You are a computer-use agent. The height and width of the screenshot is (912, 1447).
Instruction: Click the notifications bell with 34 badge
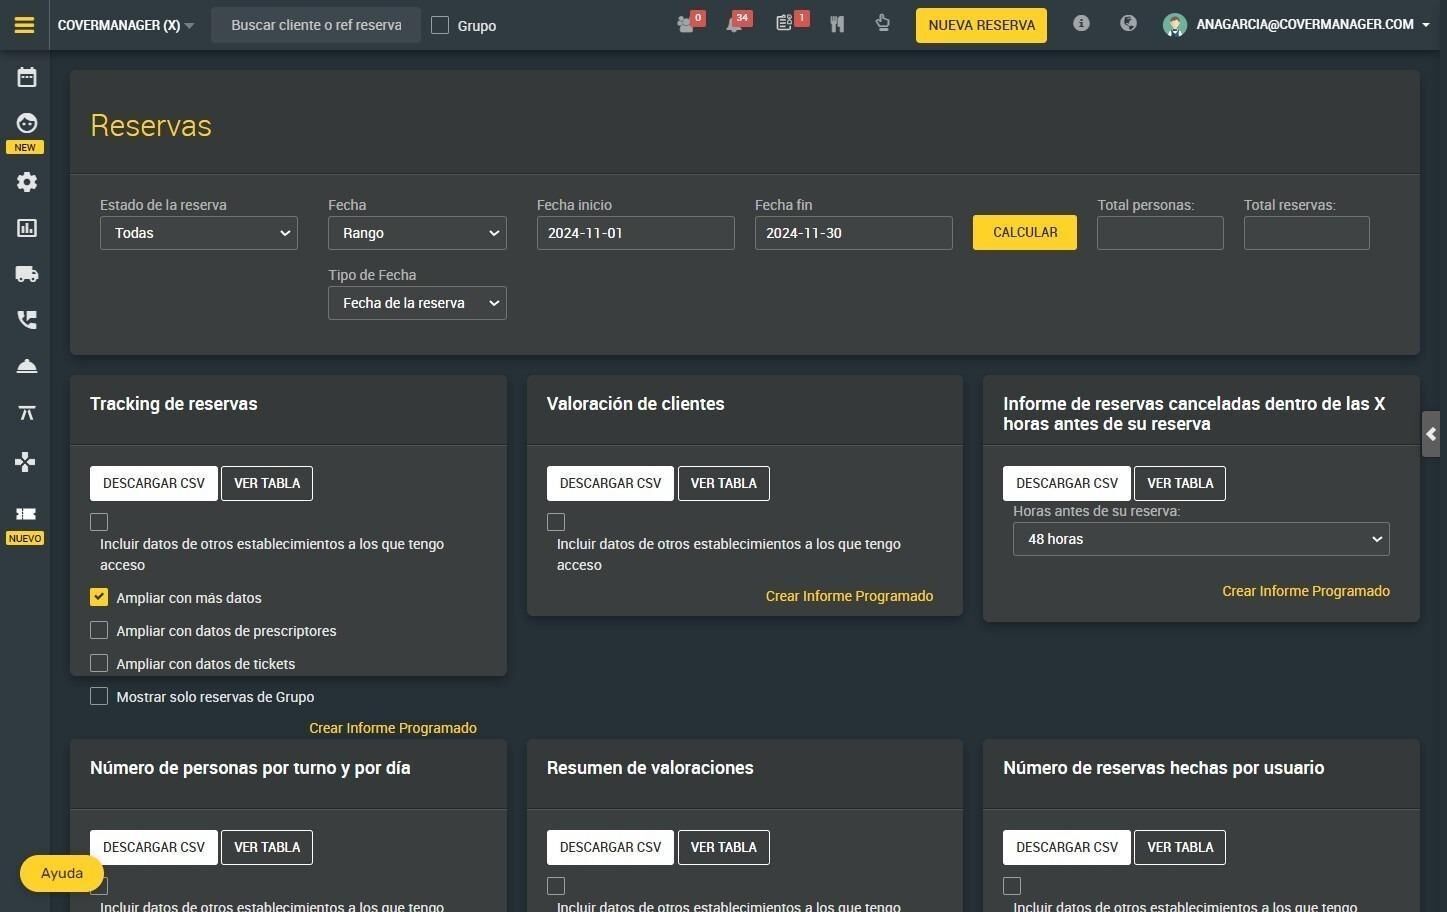click(737, 23)
